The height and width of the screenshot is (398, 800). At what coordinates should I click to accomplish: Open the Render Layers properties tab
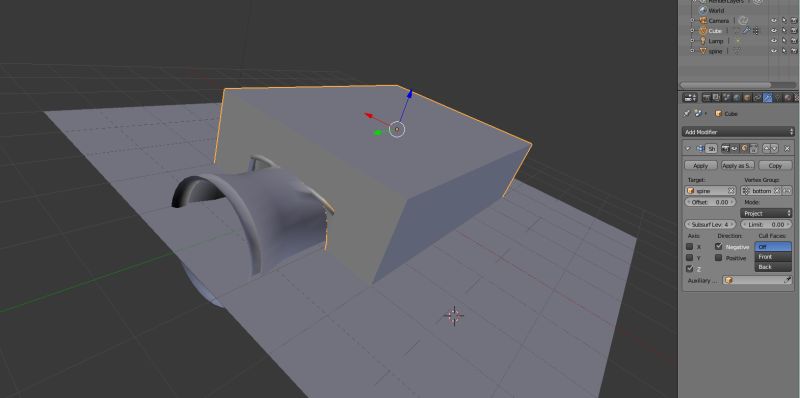[716, 97]
